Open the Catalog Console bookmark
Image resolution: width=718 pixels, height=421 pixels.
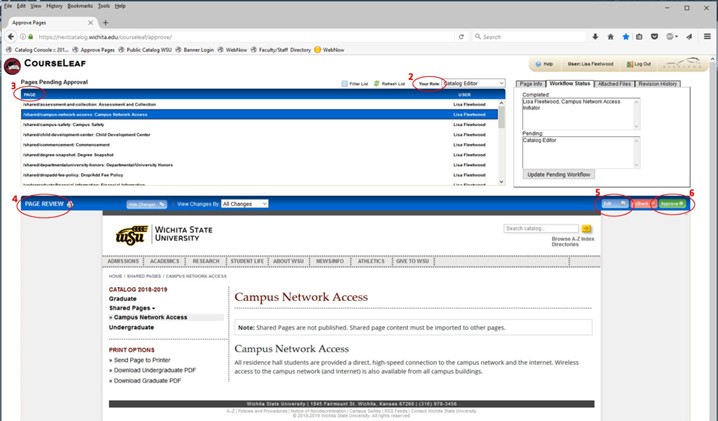pos(37,50)
